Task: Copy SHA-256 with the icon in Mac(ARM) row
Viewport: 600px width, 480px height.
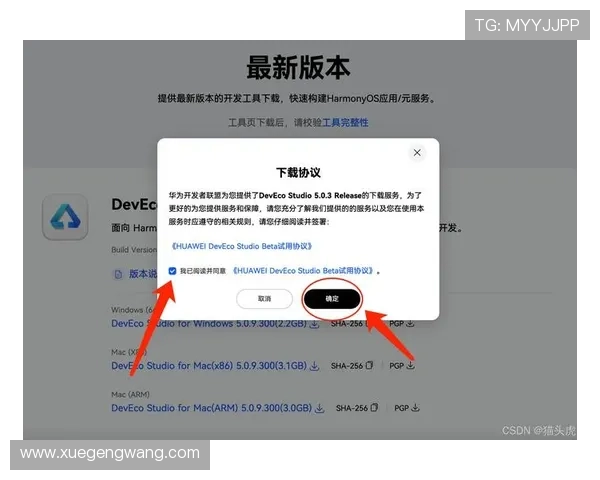Action: click(375, 407)
